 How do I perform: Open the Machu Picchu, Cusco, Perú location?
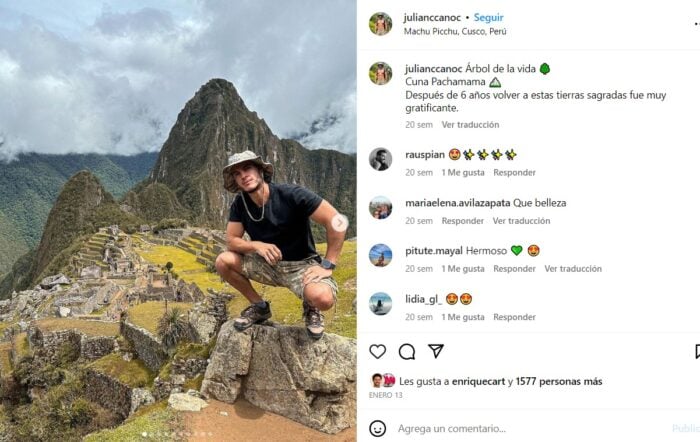click(455, 31)
